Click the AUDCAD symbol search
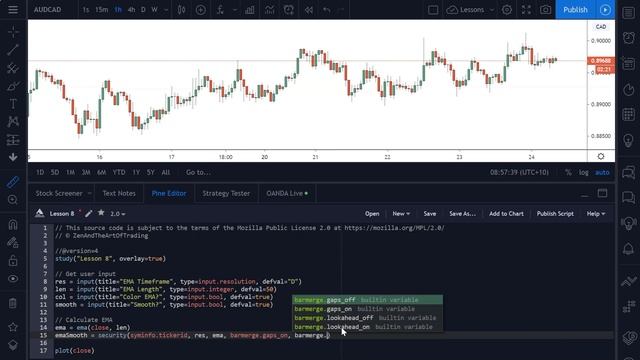Screen dimensions: 640x360 coord(47,9)
